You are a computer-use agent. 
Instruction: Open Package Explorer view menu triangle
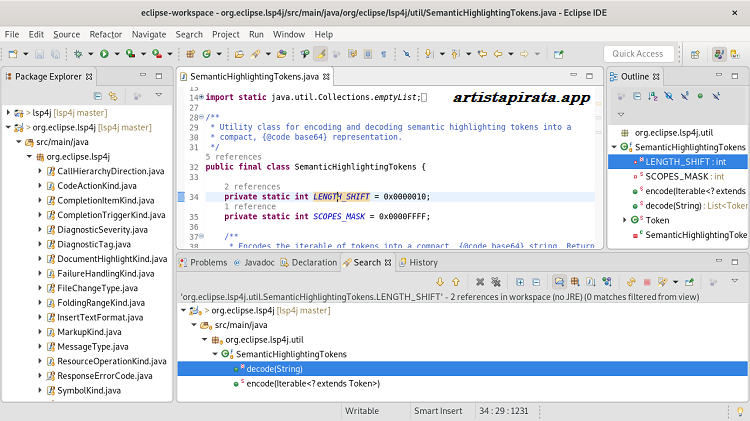pos(159,95)
